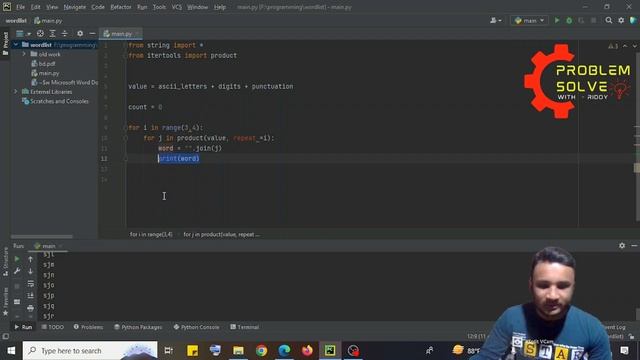Open Terminal tool window
The width and height of the screenshot is (640, 360).
(x=244, y=327)
